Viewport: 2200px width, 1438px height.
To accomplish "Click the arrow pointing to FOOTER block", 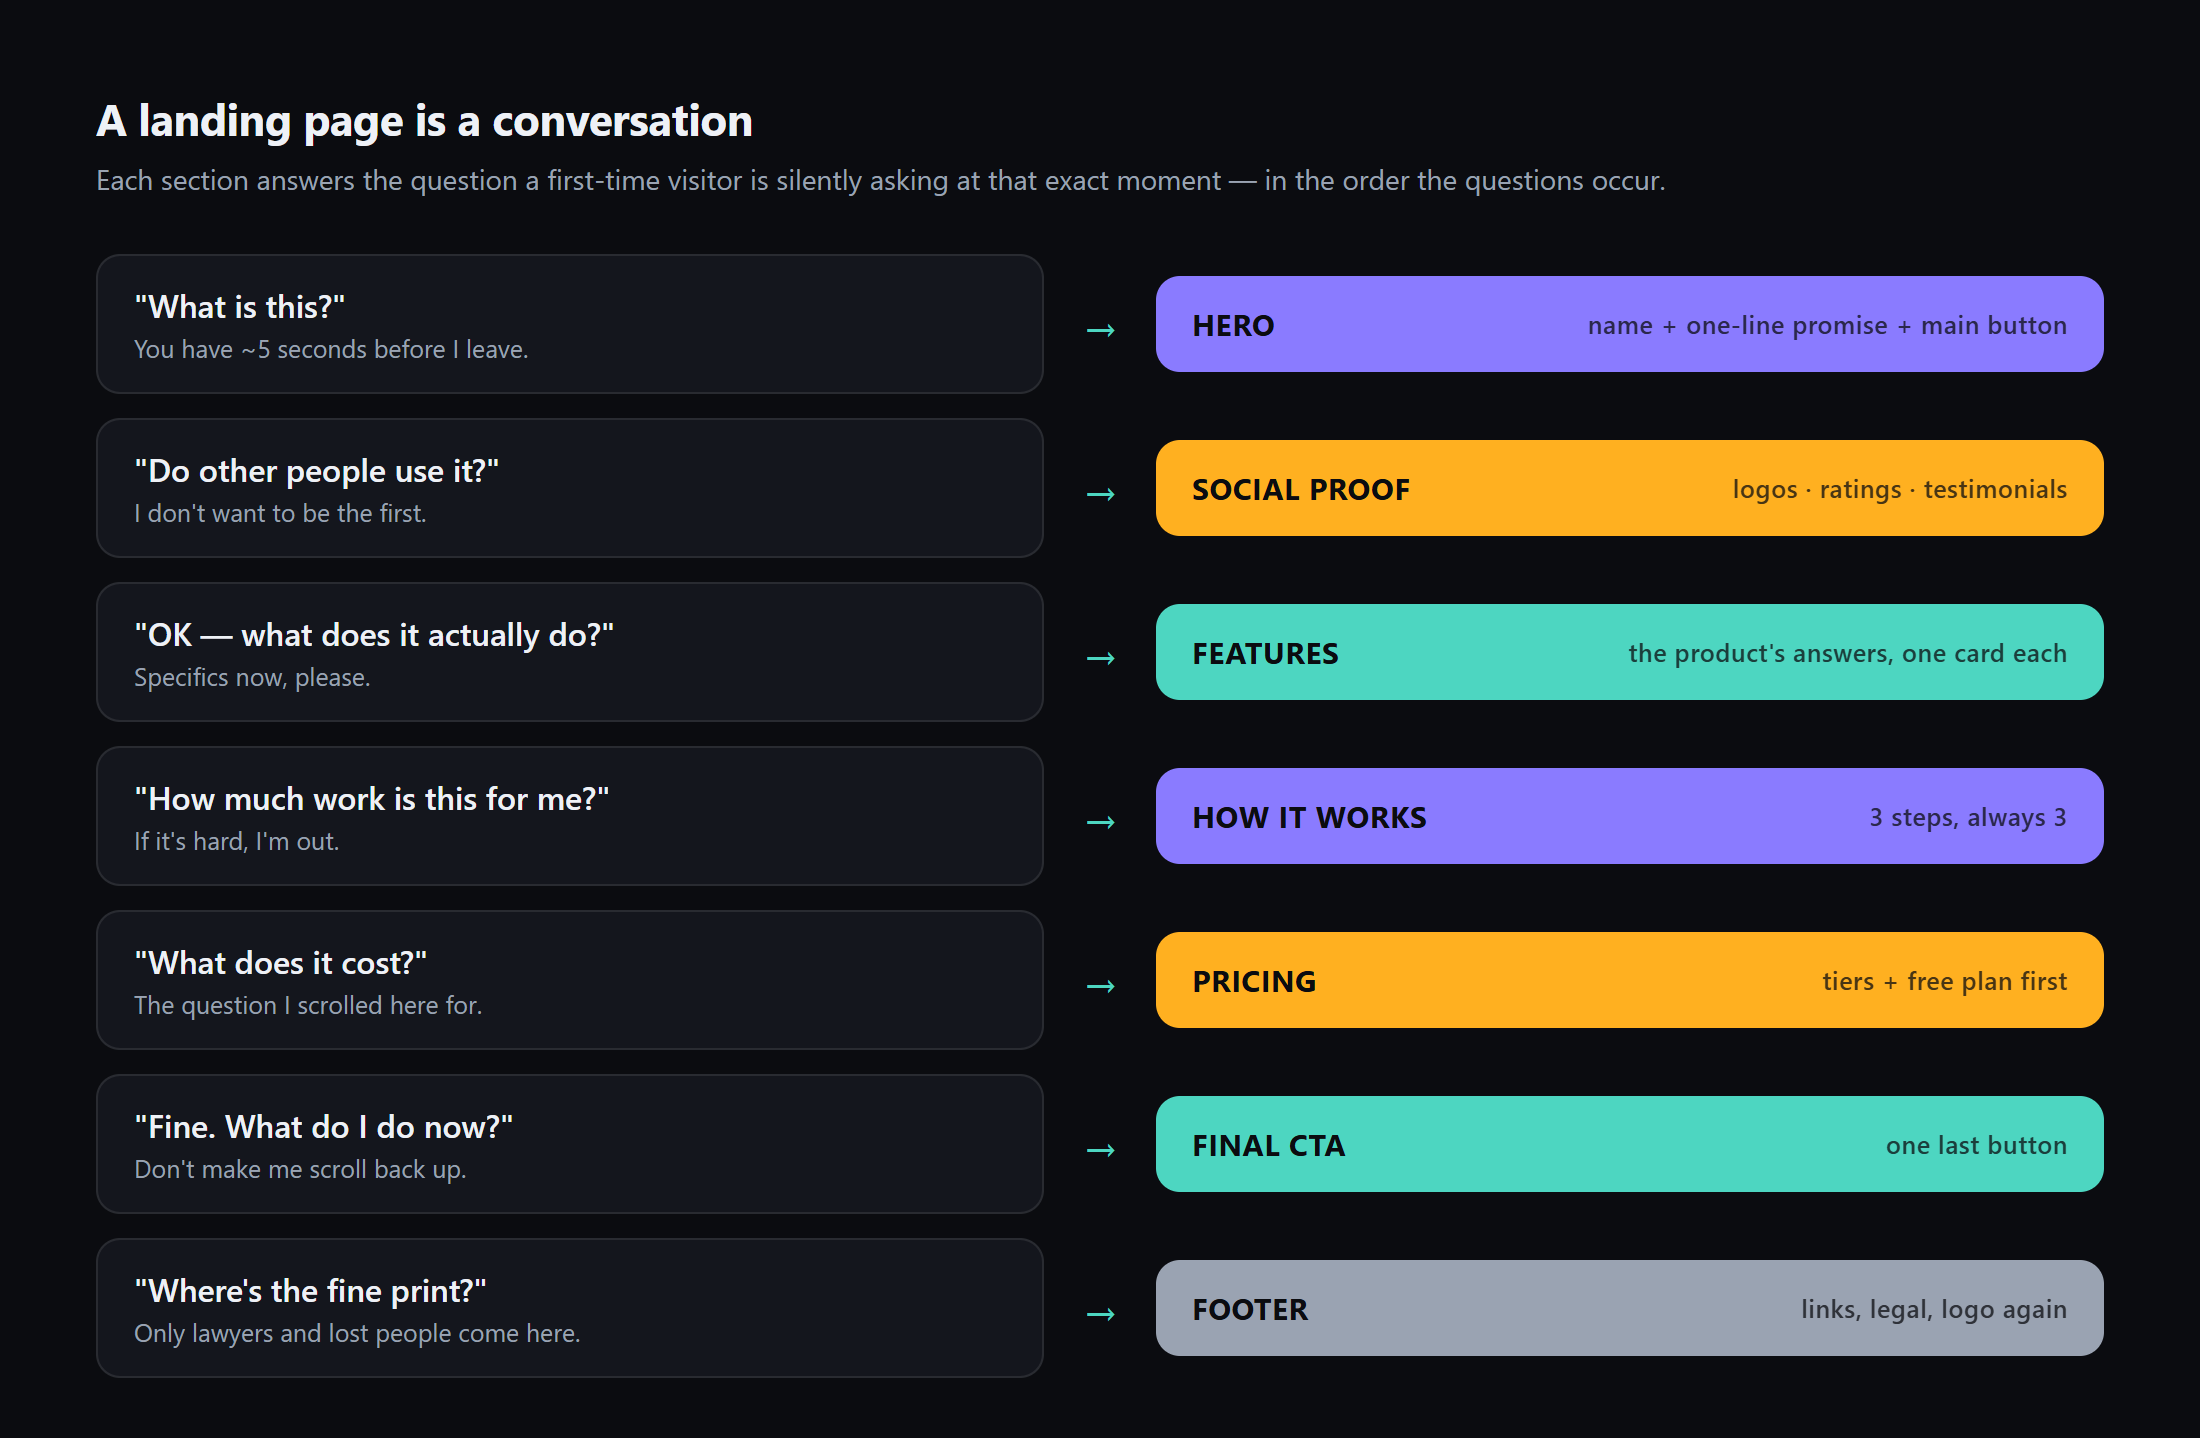I will pyautogui.click(x=1100, y=1314).
